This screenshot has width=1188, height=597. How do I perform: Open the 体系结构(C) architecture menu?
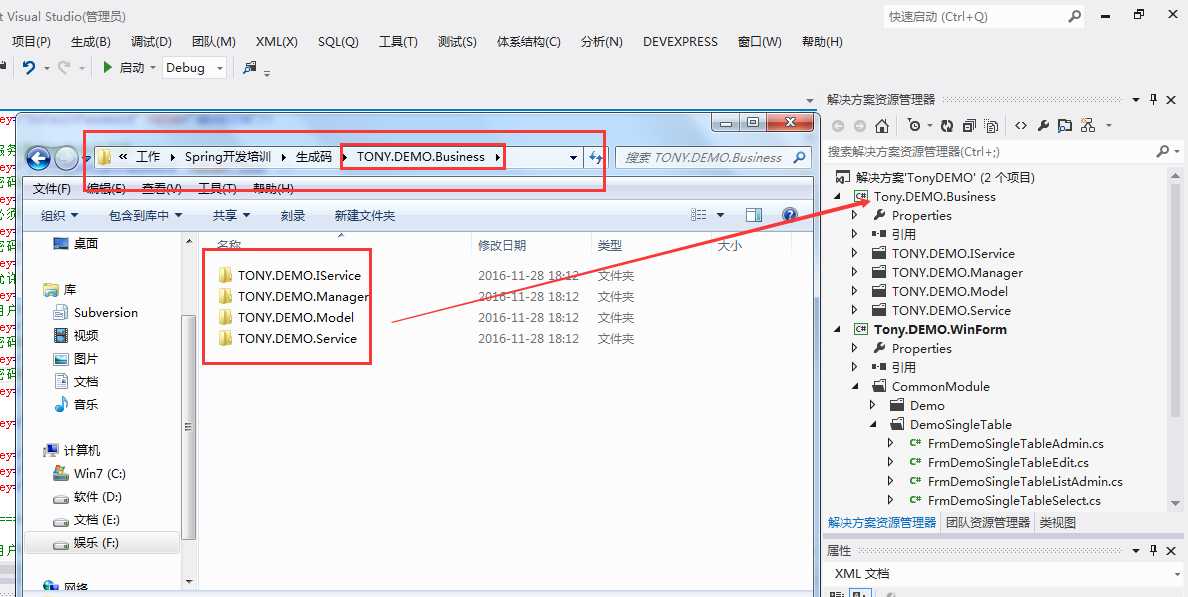tap(529, 42)
